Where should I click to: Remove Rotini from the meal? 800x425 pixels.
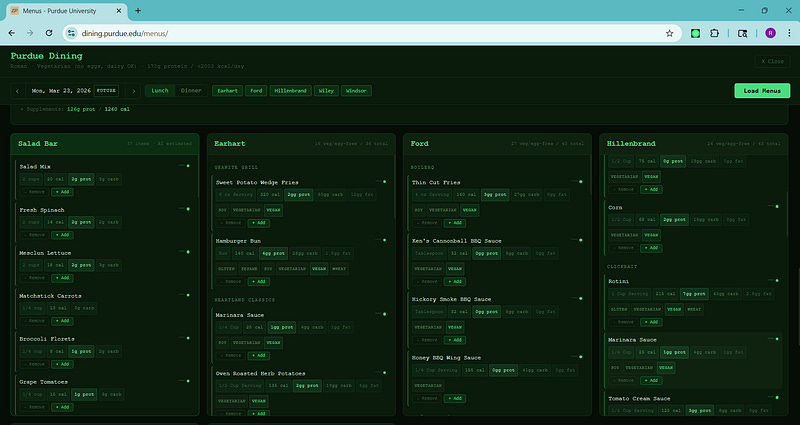623,322
